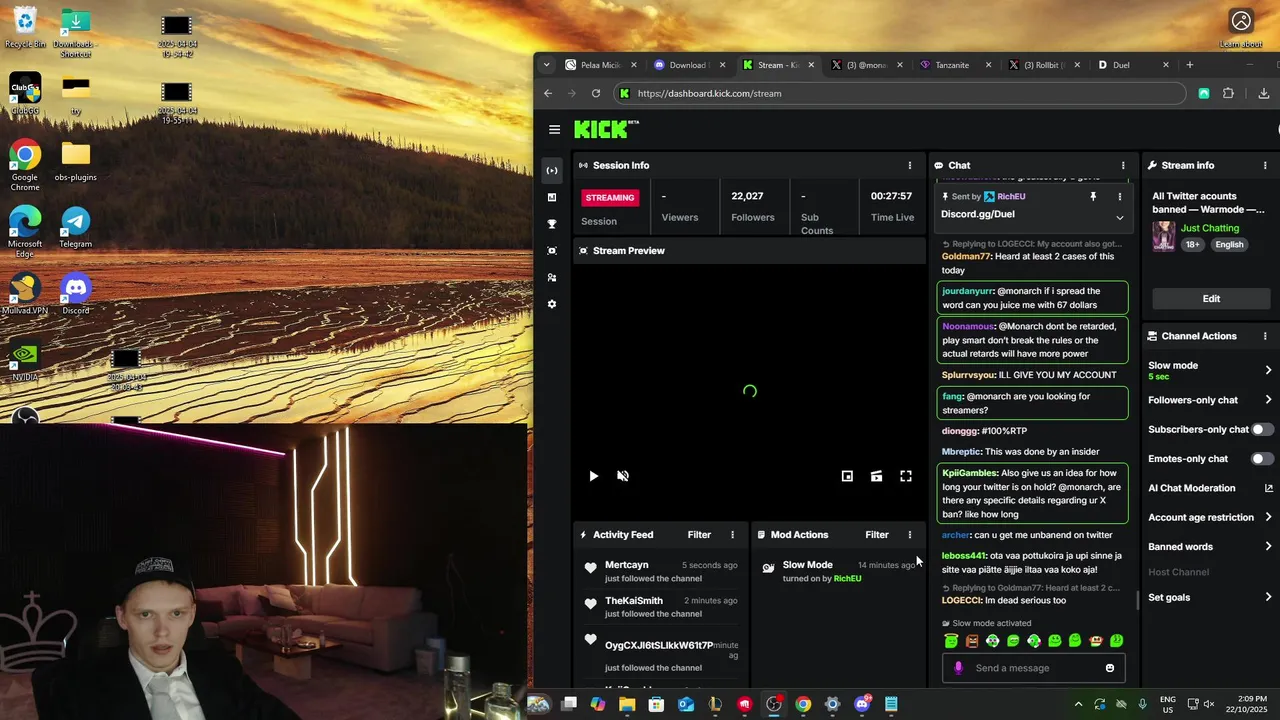Open Channel Actions options menu

coord(1265,336)
